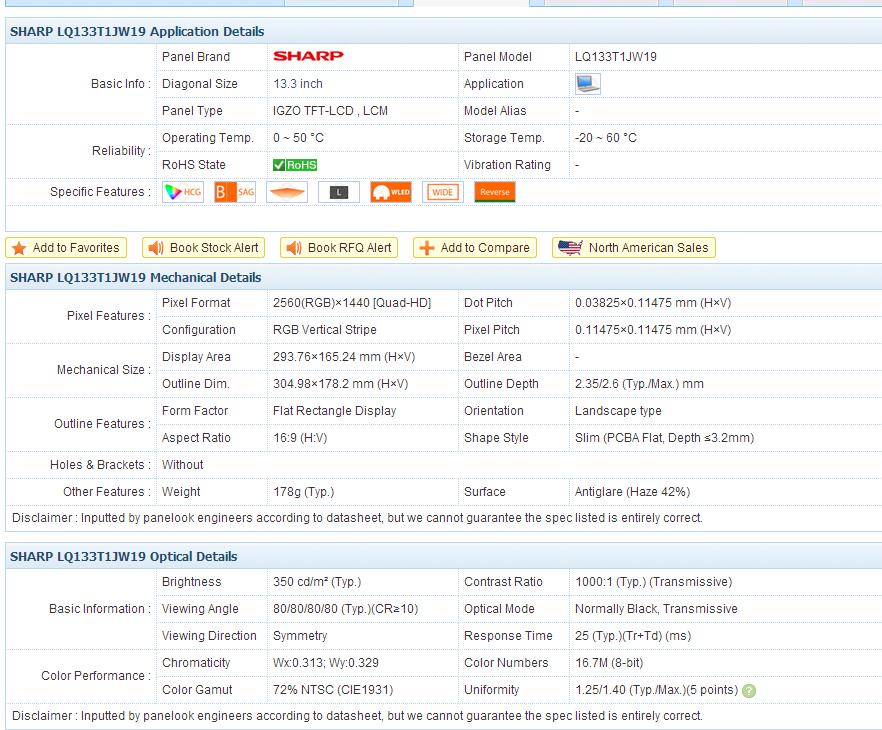This screenshot has height=730, width=882.
Task: Select the pixel pitch value 0.11475×0.11475 mm
Action: [652, 330]
